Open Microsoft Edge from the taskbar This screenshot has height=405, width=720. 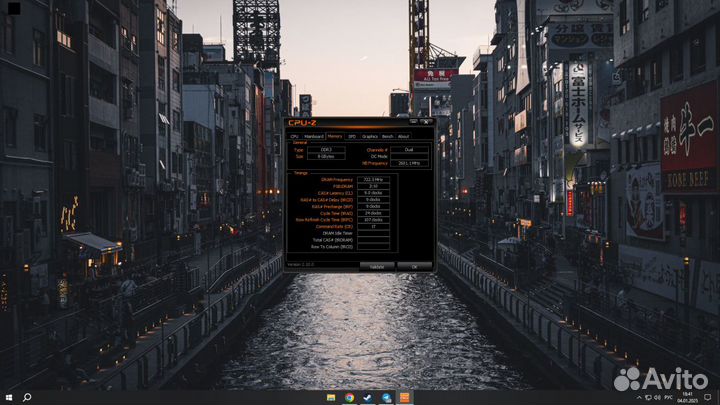pyautogui.click(x=386, y=397)
